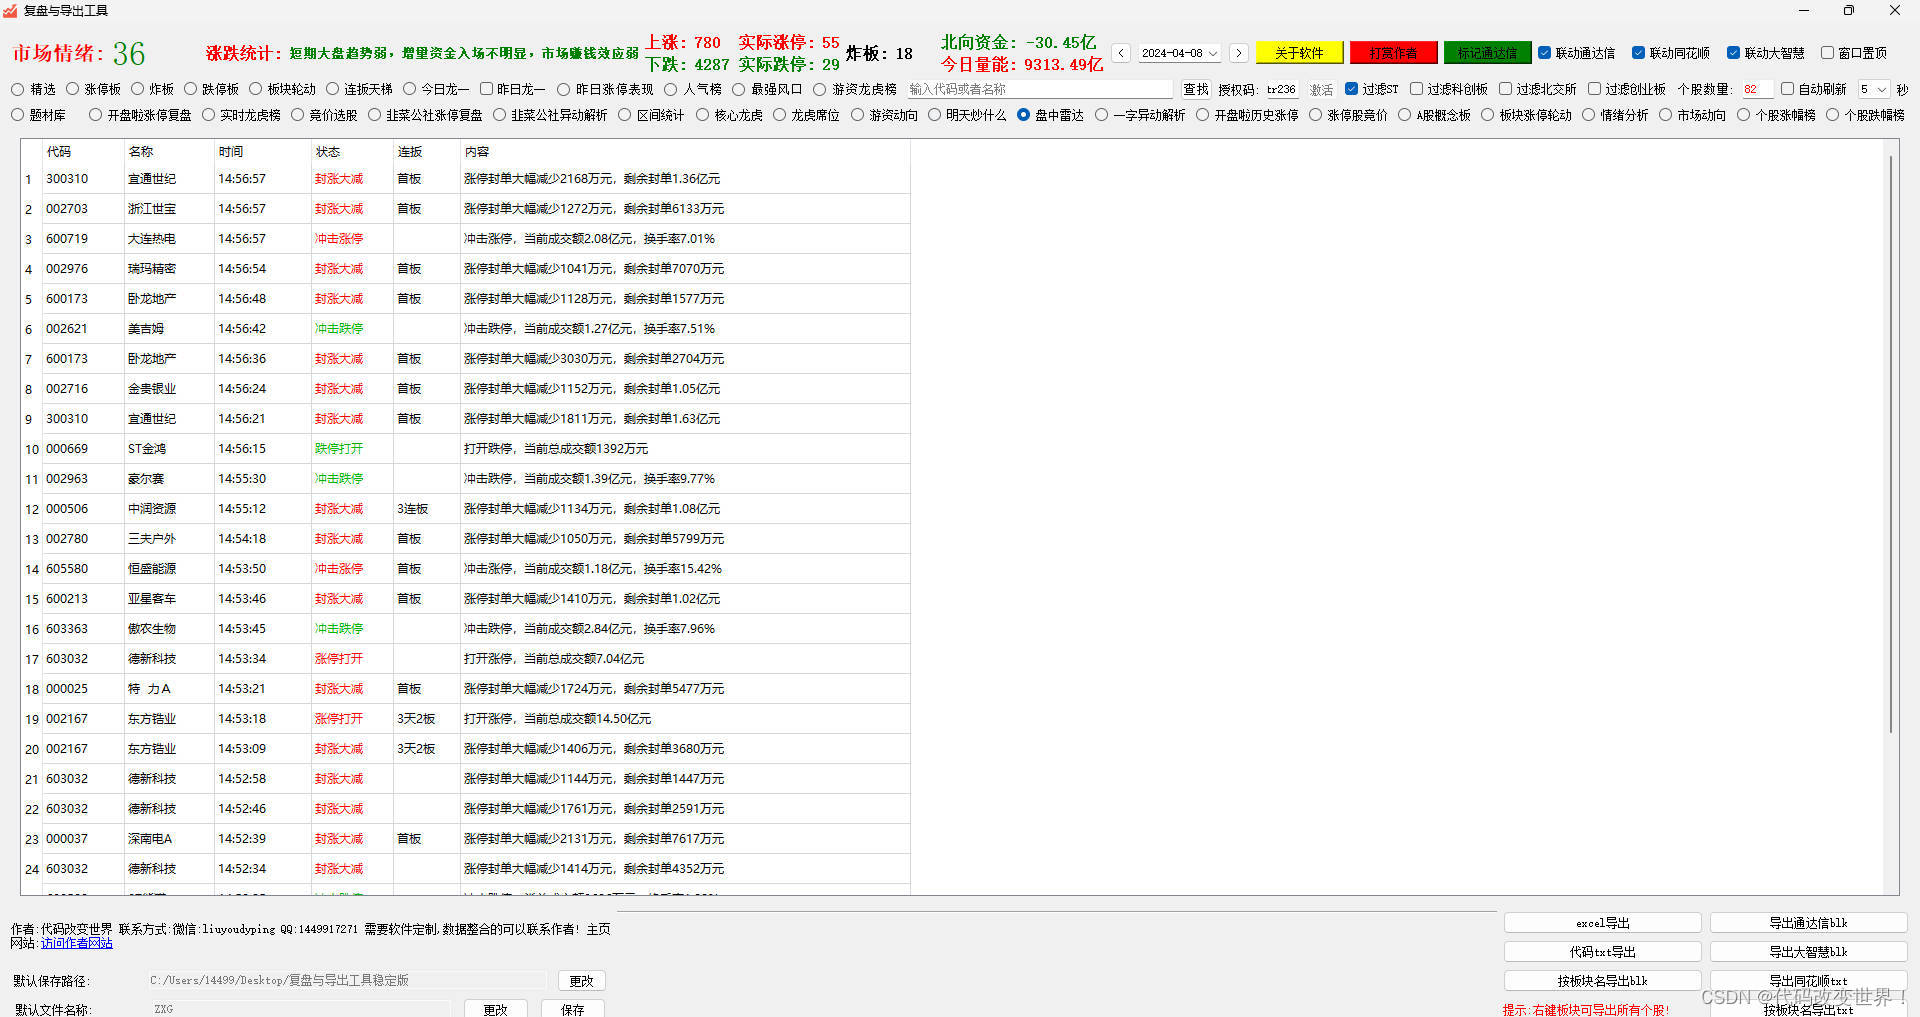Select the 盘中雷达 radio option

click(x=1023, y=115)
